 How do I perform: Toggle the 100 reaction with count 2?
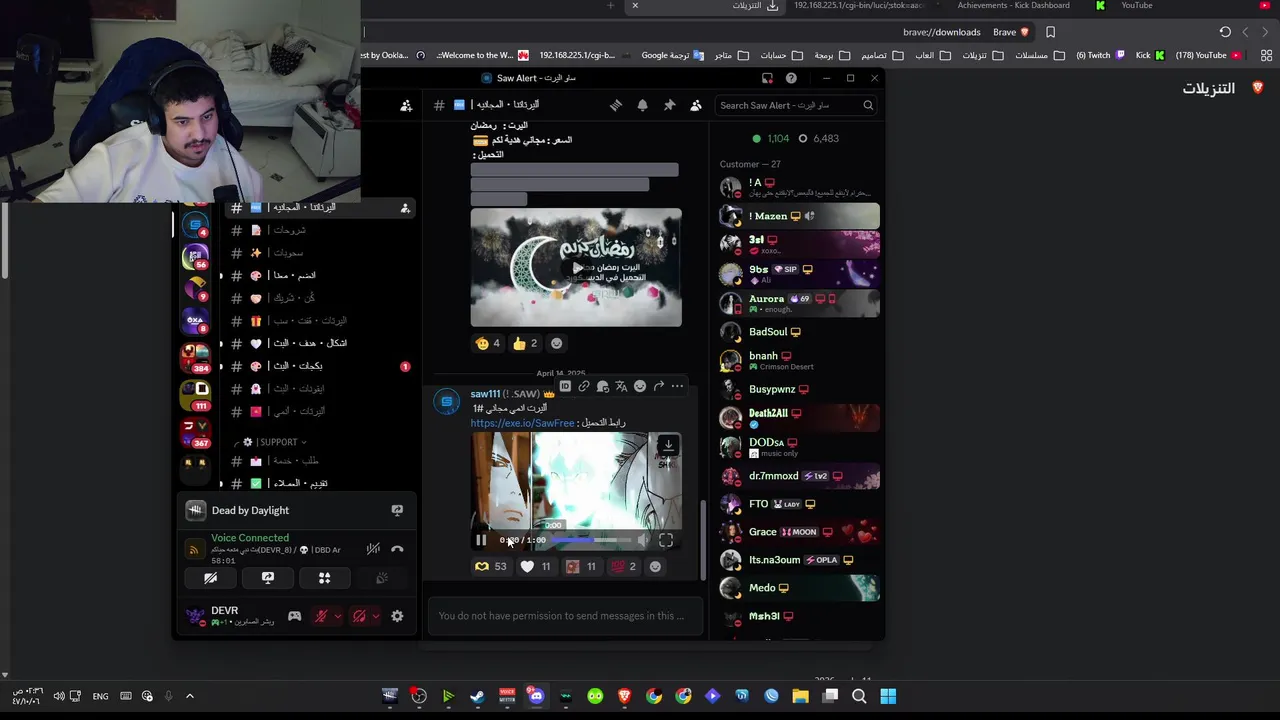623,566
